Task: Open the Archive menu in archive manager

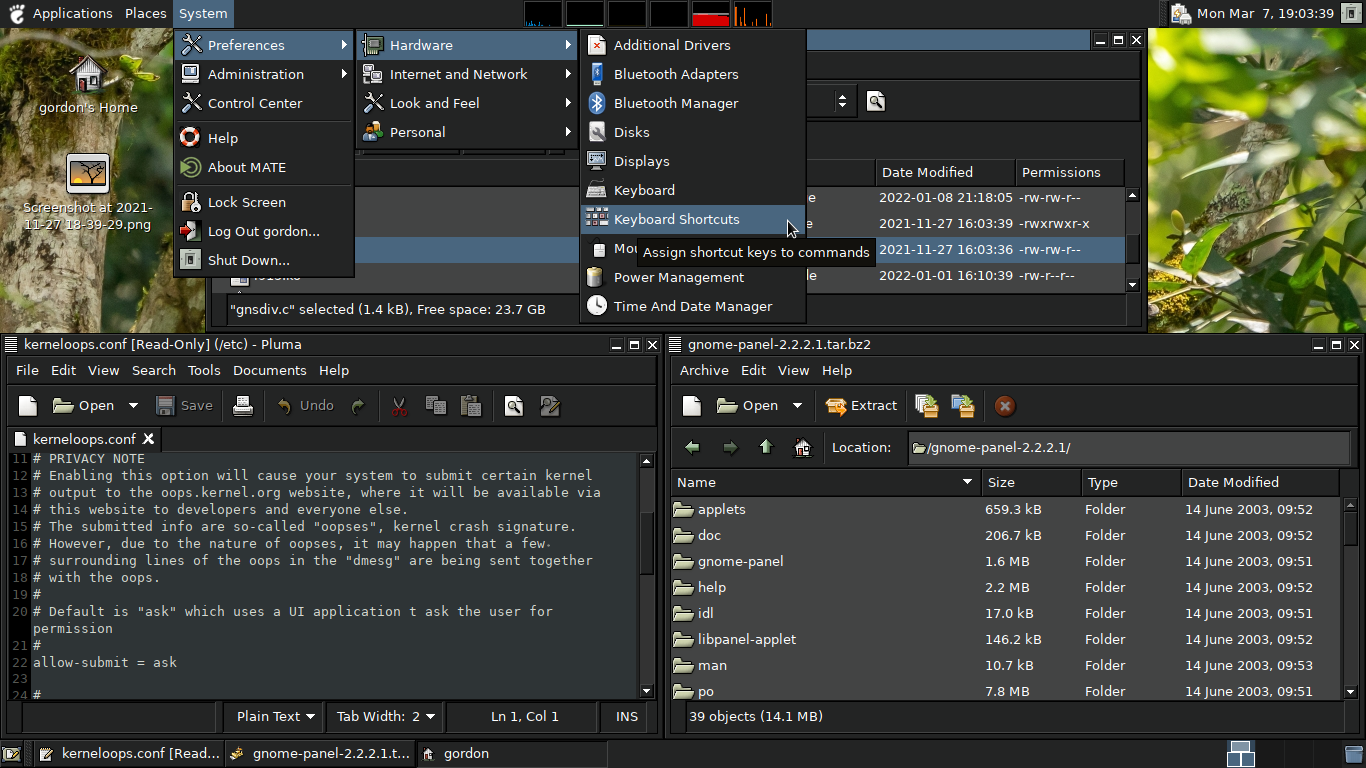Action: [704, 370]
